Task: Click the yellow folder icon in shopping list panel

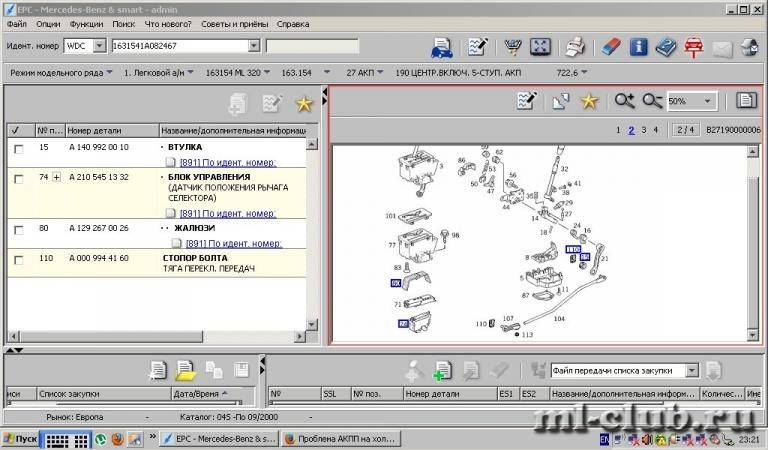Action: 185,370
